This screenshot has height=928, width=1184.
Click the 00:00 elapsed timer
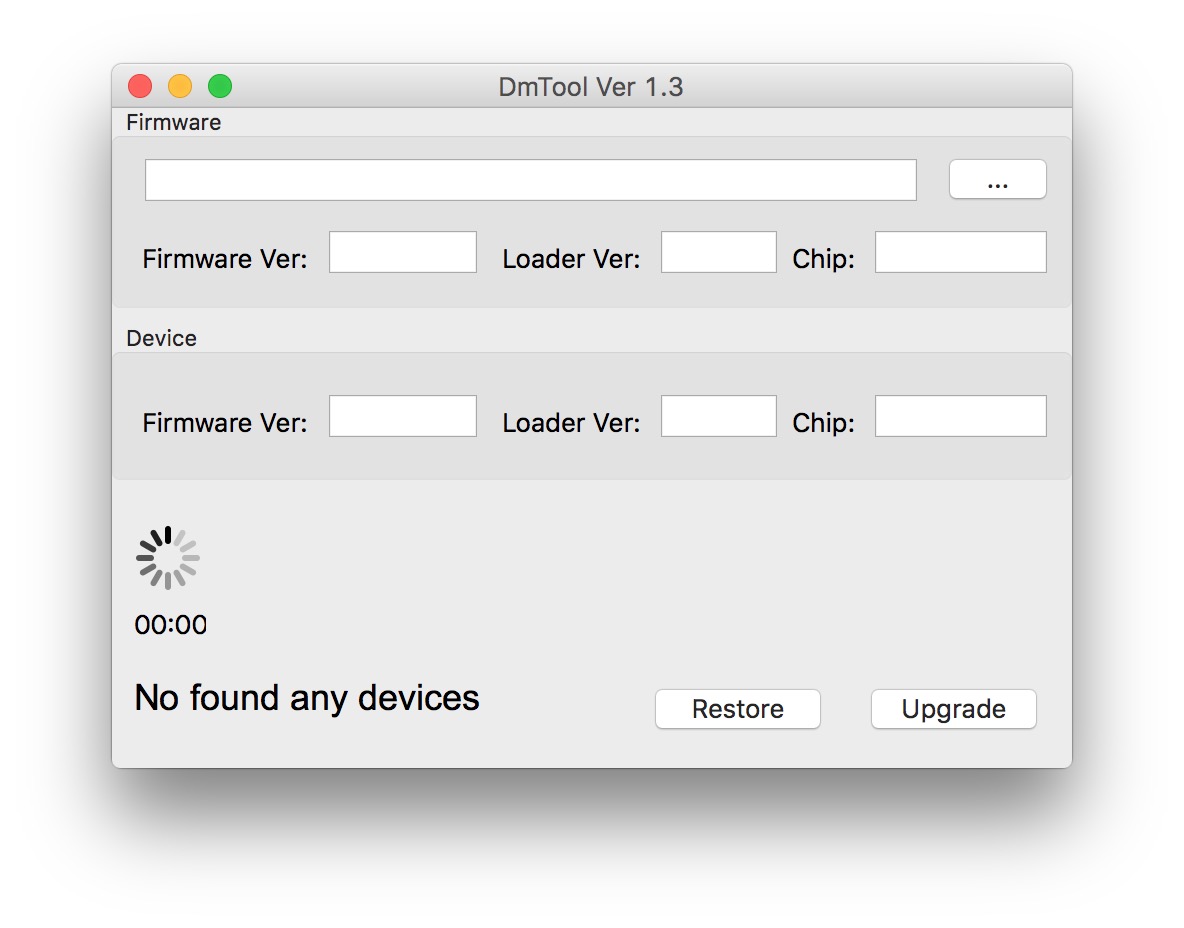171,625
